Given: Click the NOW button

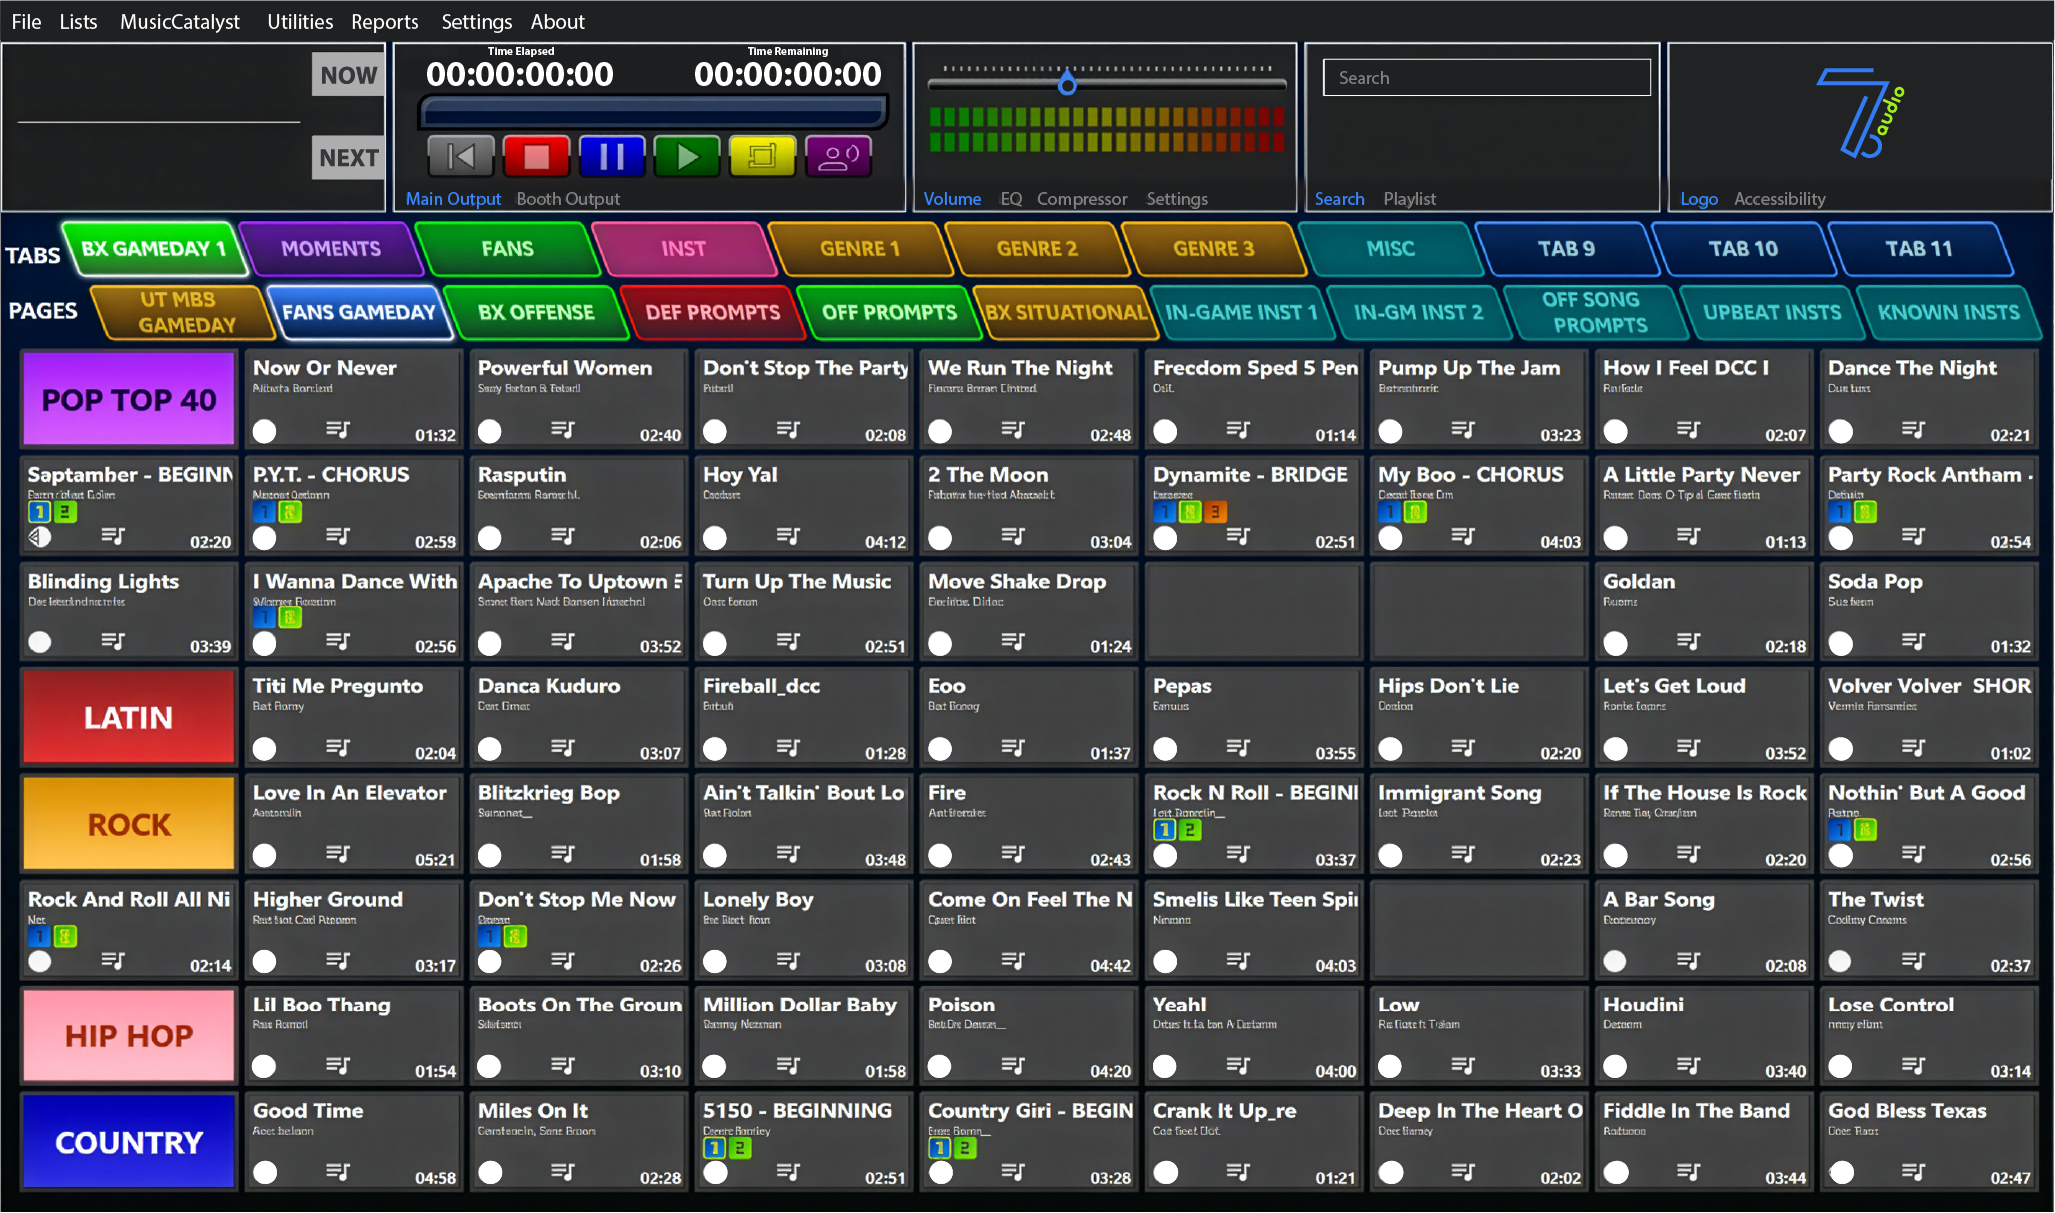Looking at the screenshot, I should [348, 75].
